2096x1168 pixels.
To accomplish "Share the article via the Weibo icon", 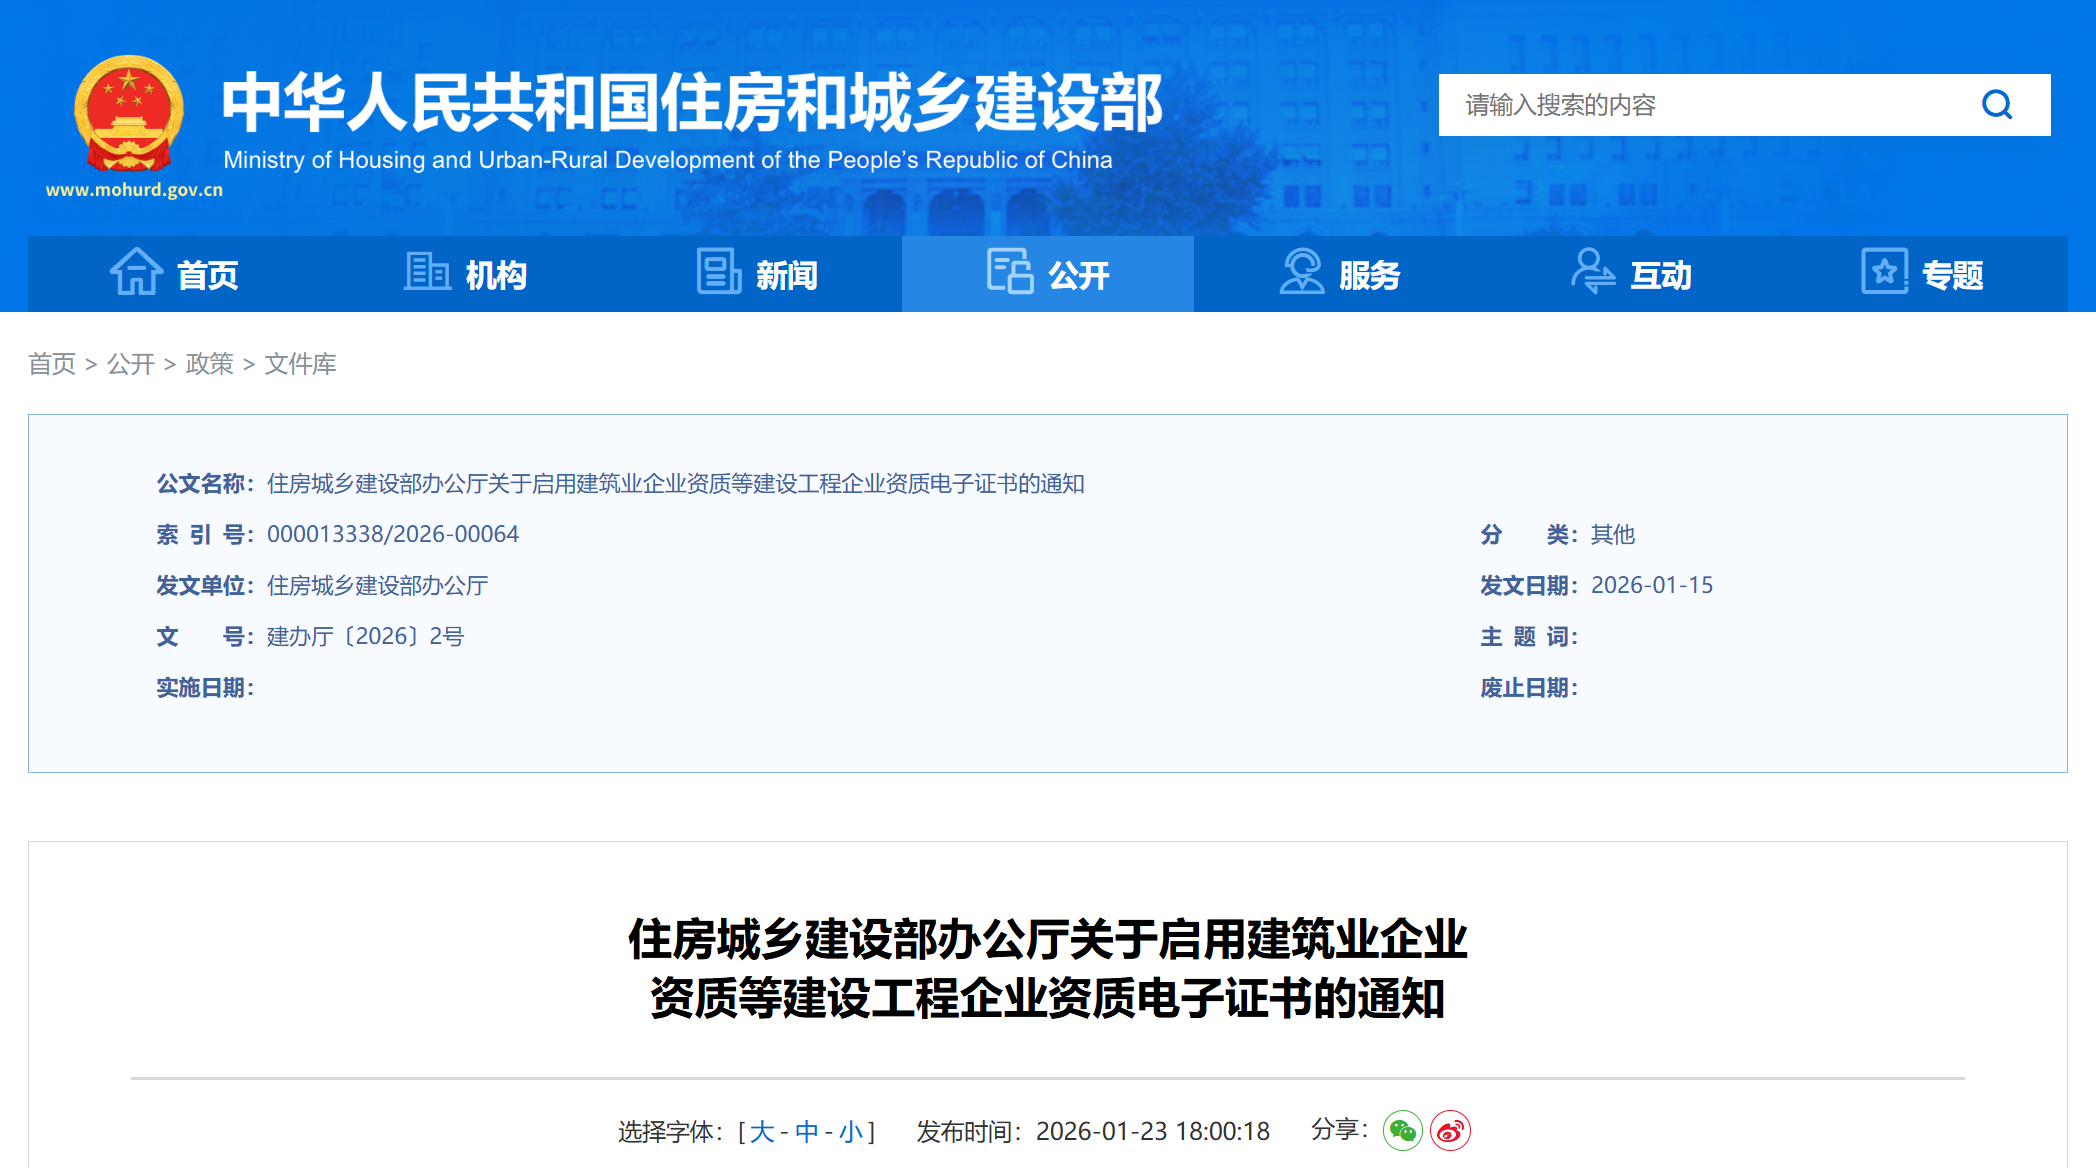I will click(x=1452, y=1130).
